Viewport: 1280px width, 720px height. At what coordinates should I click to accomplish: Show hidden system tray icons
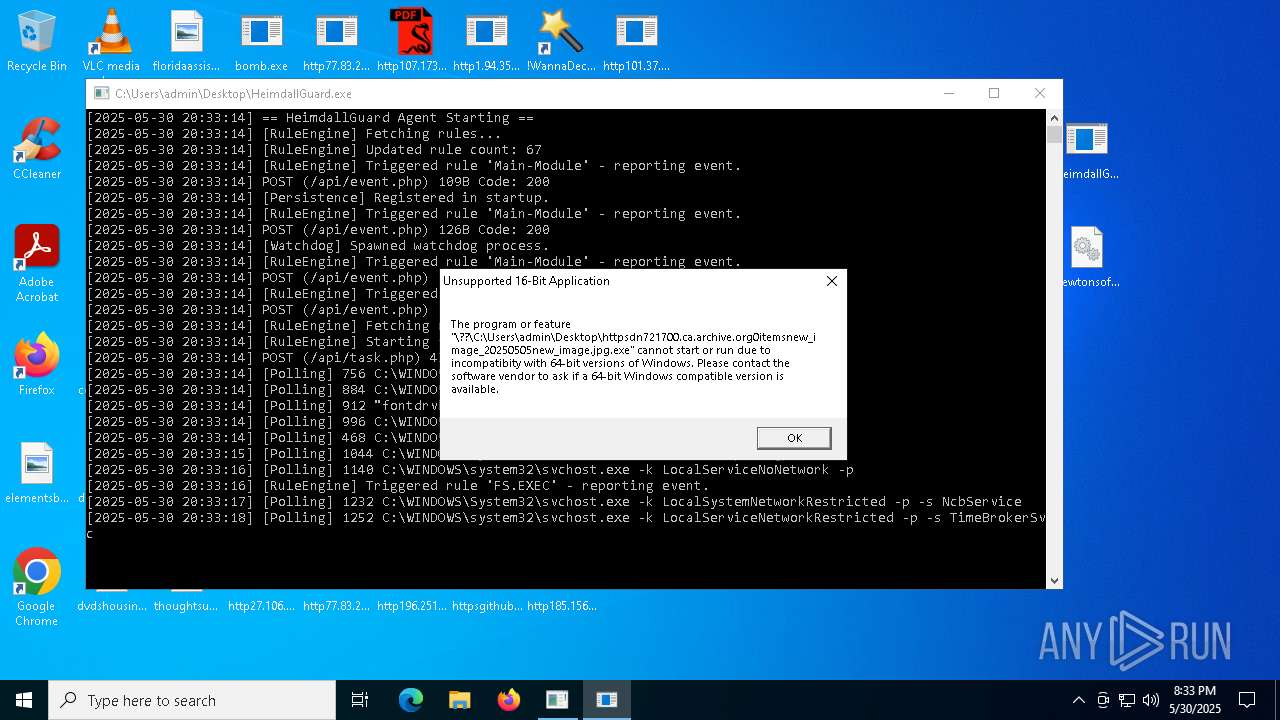coord(1078,700)
